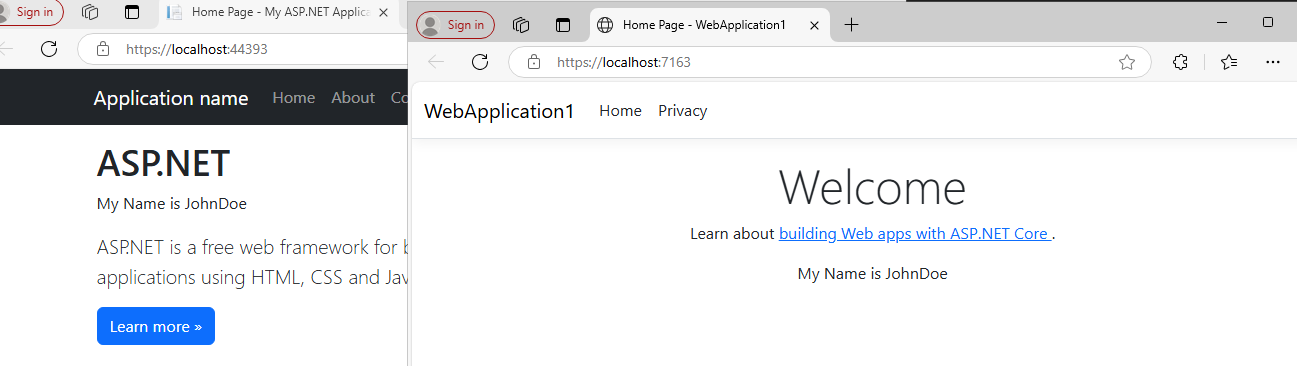Go back in the localhost:7163 window
The width and height of the screenshot is (1297, 366).
[x=436, y=62]
